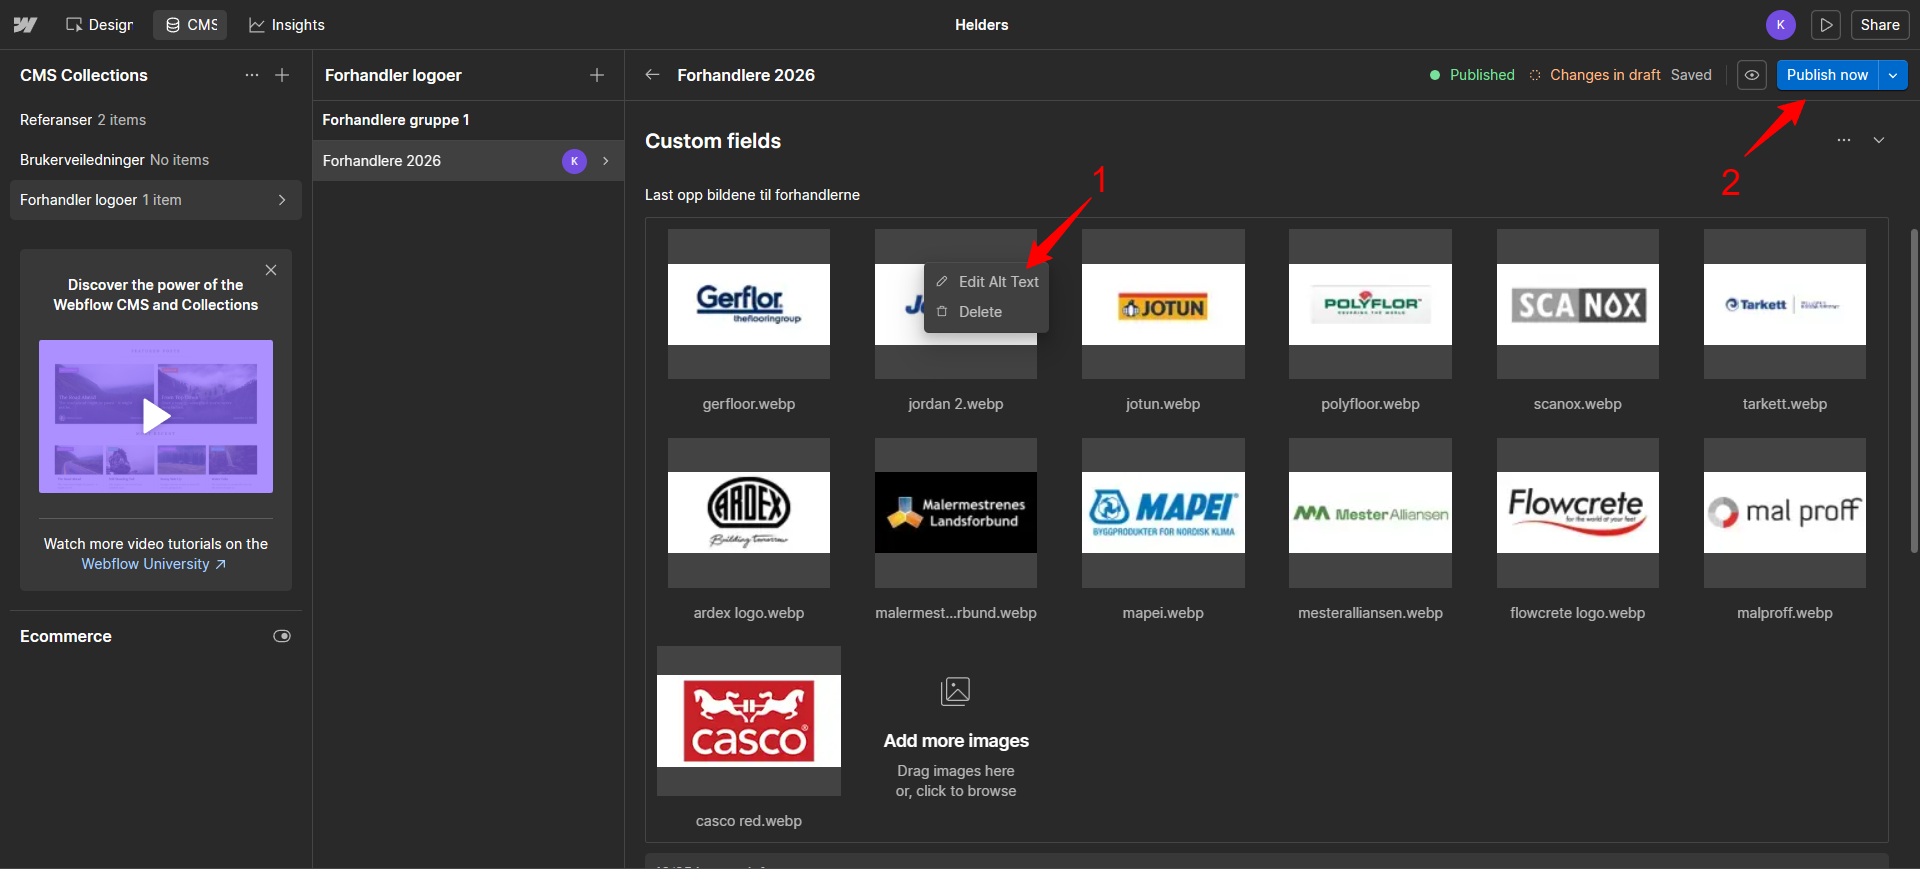
Task: Select the Tarkett logo thumbnail
Action: point(1785,304)
